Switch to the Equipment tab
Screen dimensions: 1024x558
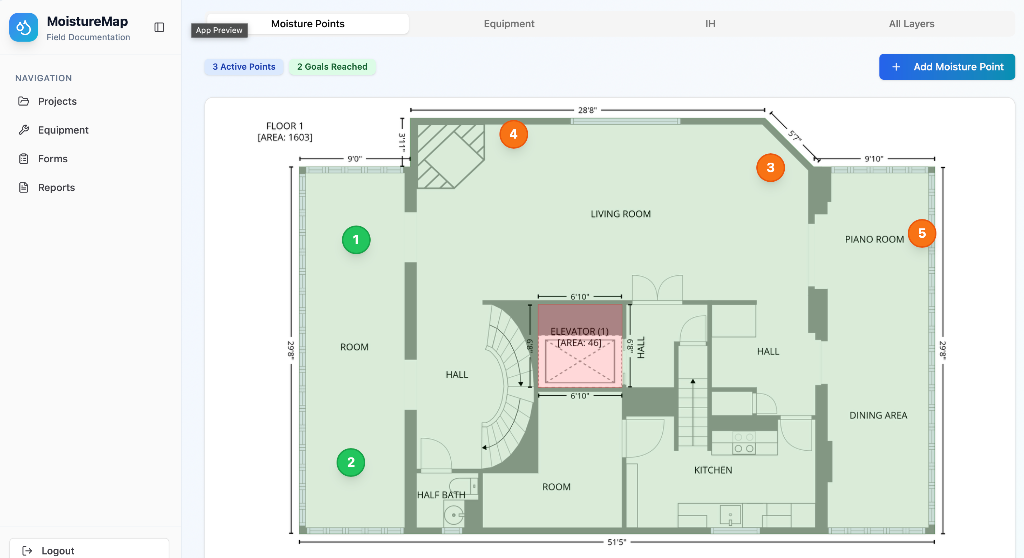509,24
